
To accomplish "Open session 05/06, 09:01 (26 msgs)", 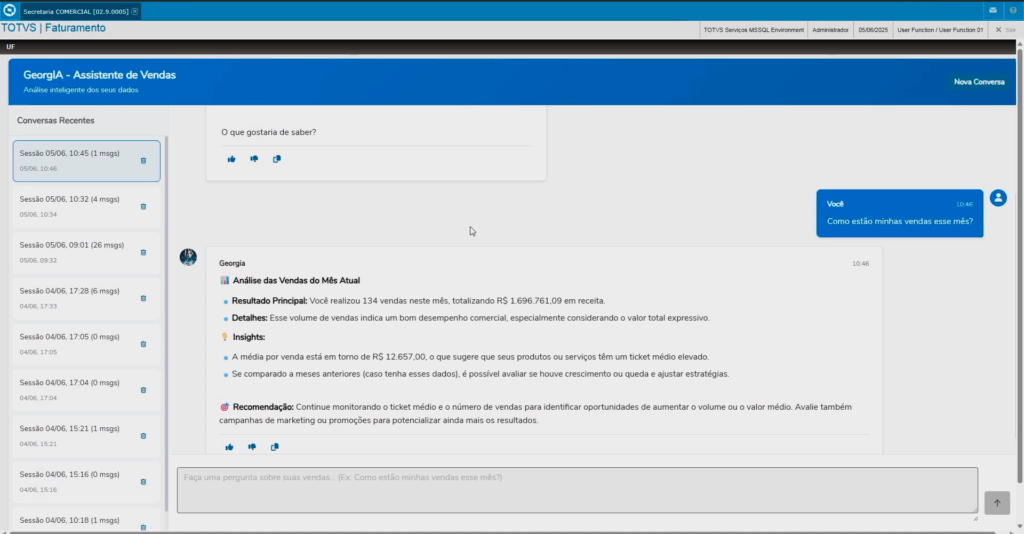I will pyautogui.click(x=86, y=252).
